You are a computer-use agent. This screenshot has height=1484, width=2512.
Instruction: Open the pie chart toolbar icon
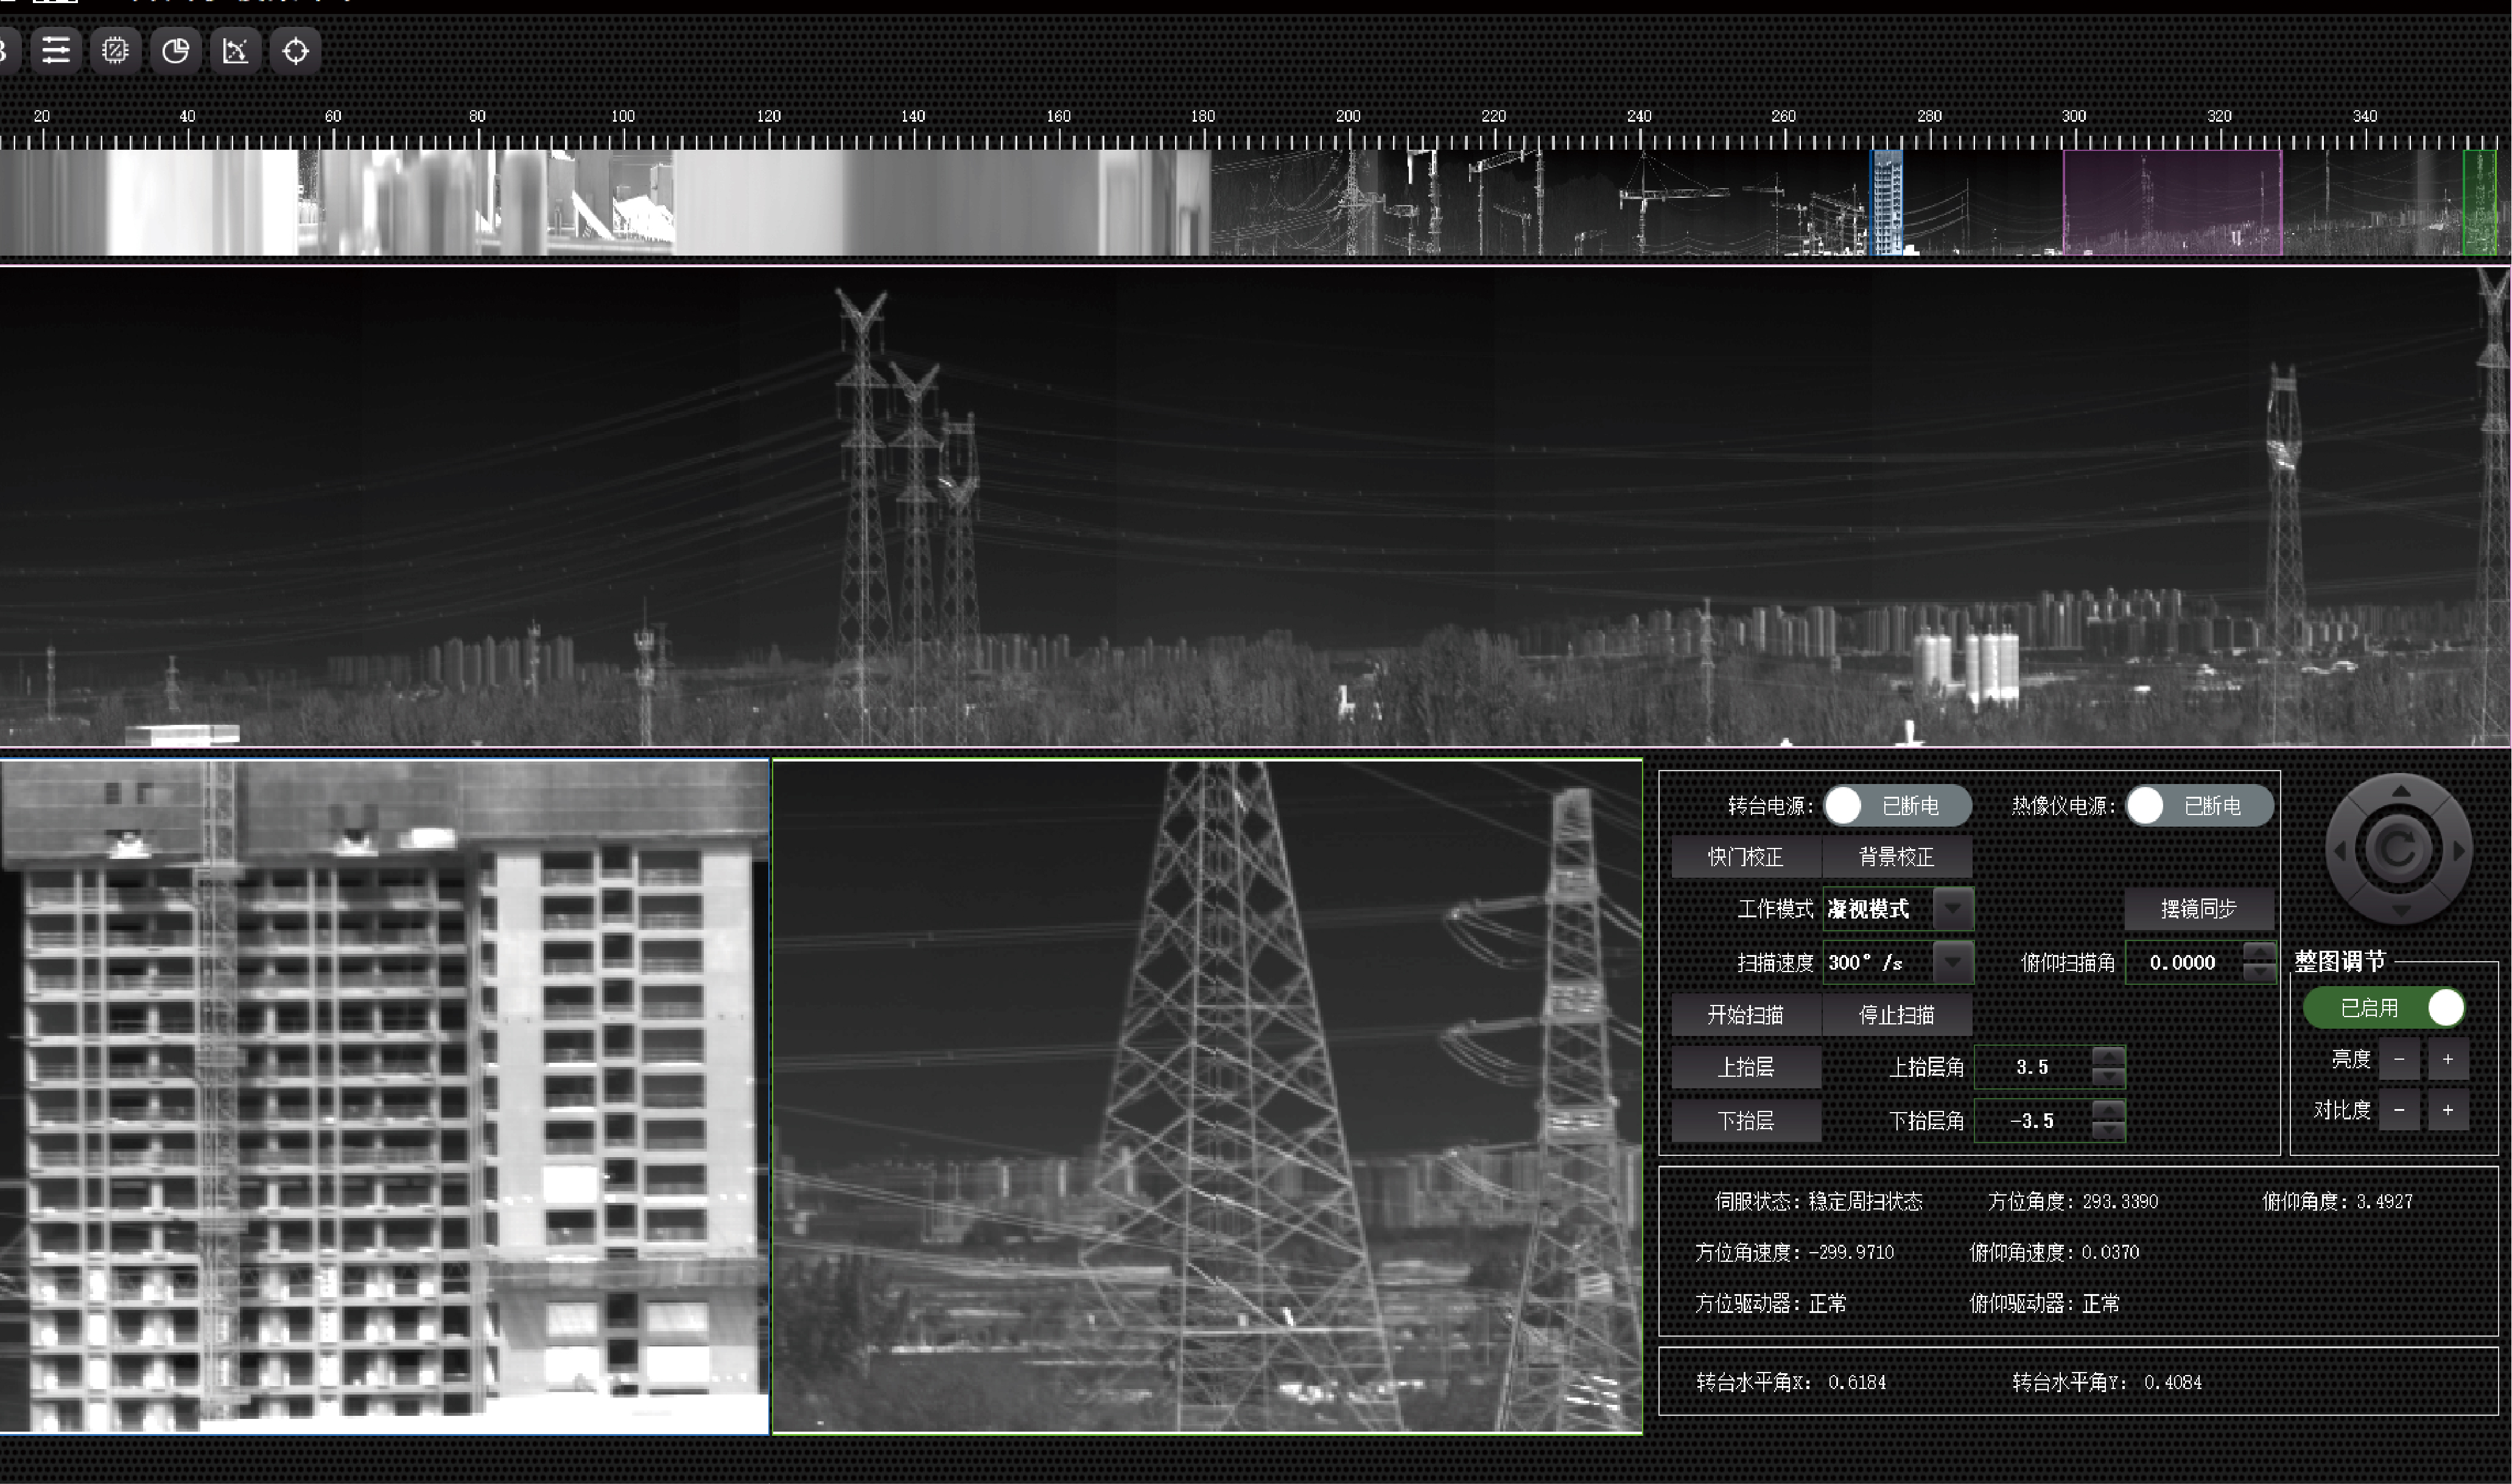(176, 50)
